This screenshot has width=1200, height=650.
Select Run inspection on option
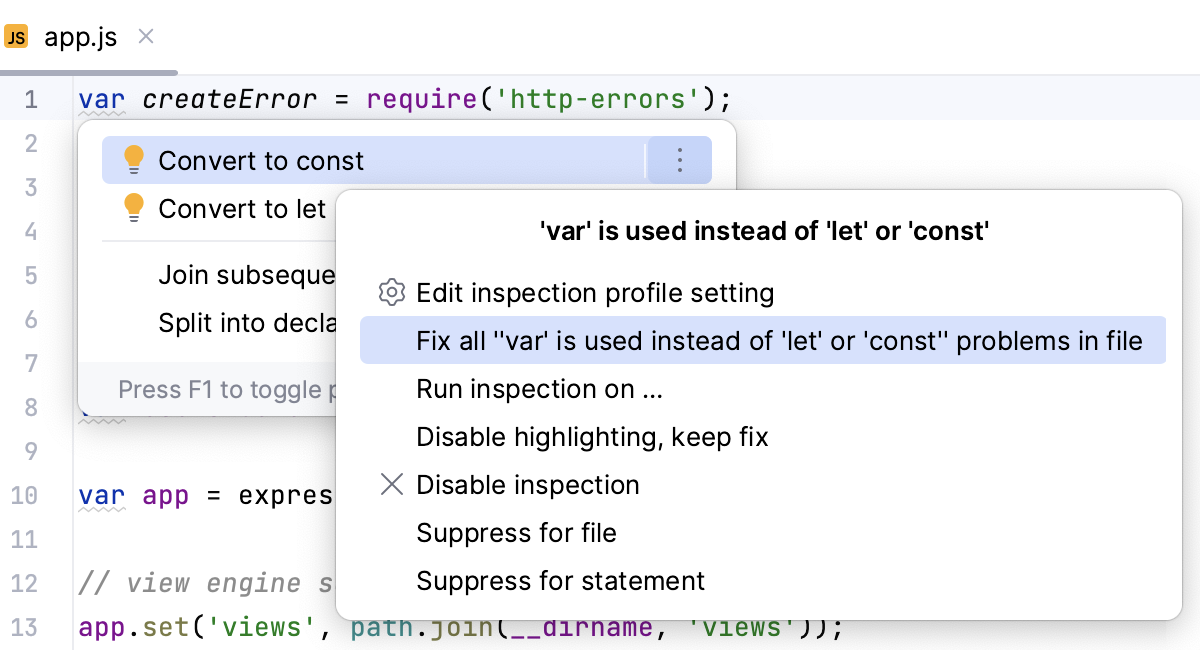click(539, 389)
